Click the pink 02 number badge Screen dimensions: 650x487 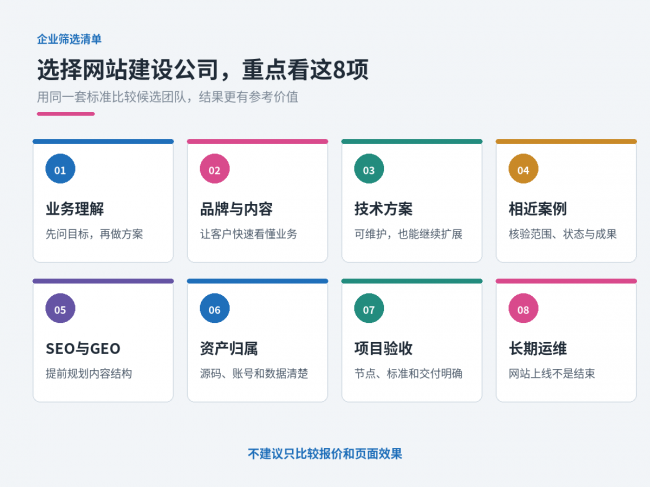coord(215,169)
